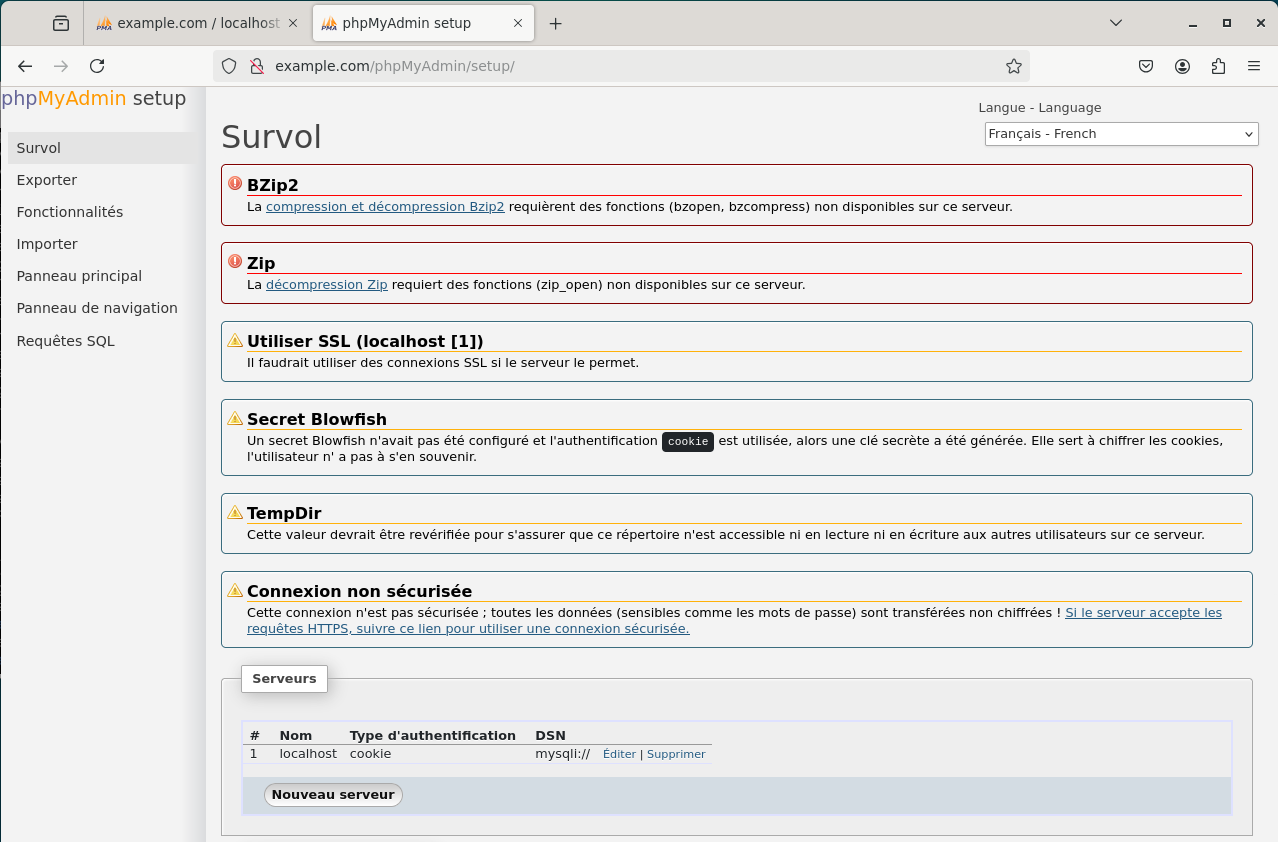
Task: Open the décompression Zip link
Action: 327,285
